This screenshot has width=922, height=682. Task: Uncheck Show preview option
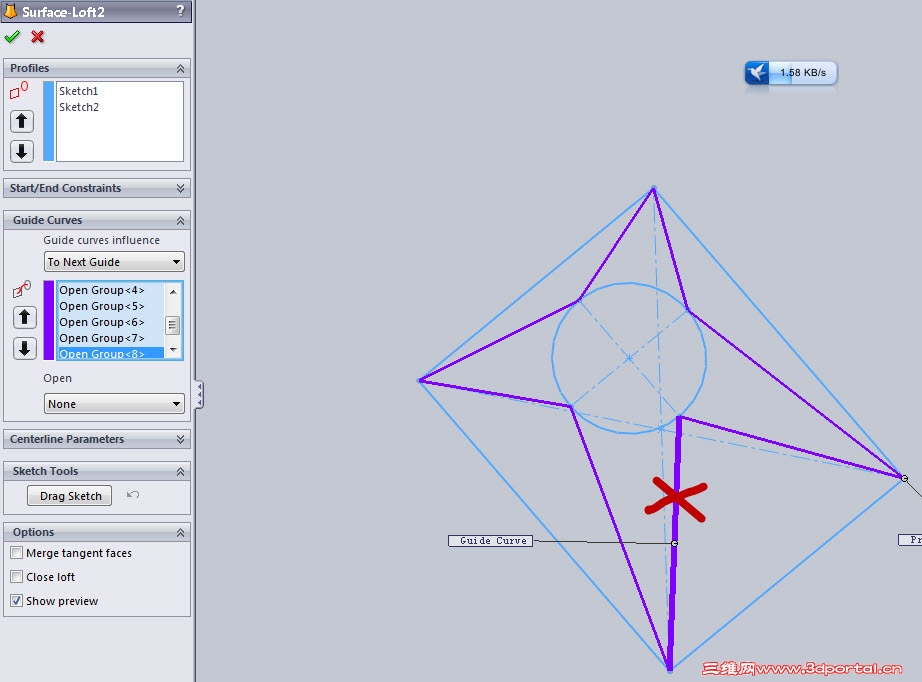16,601
